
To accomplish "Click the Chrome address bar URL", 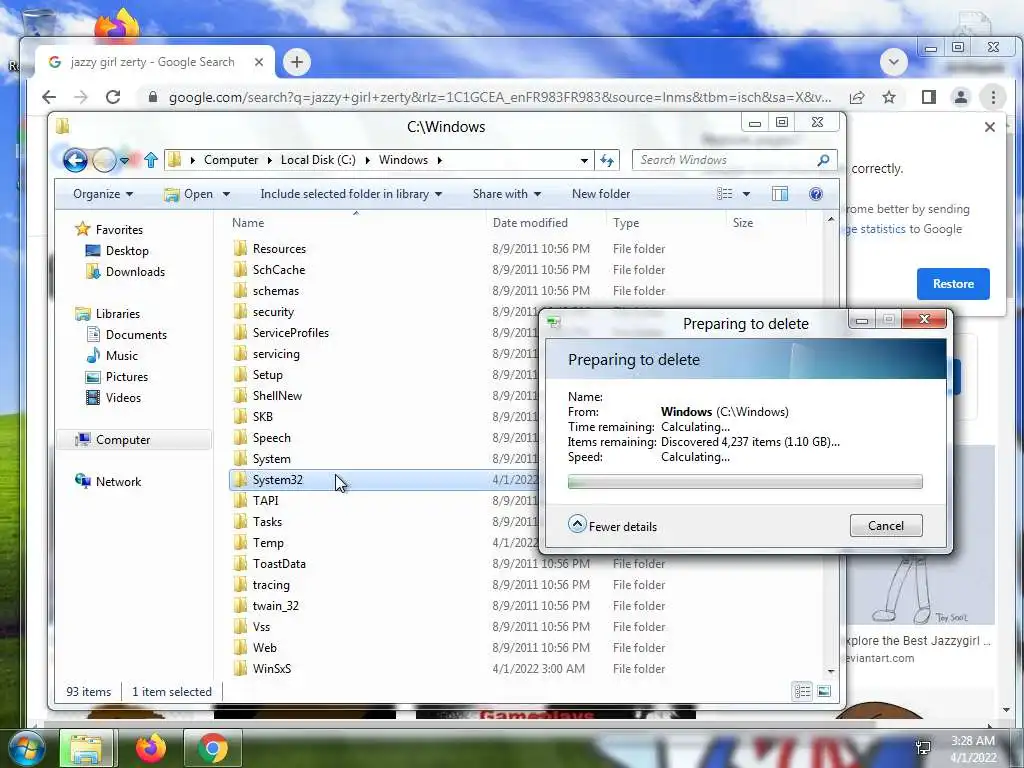I will click(x=500, y=97).
